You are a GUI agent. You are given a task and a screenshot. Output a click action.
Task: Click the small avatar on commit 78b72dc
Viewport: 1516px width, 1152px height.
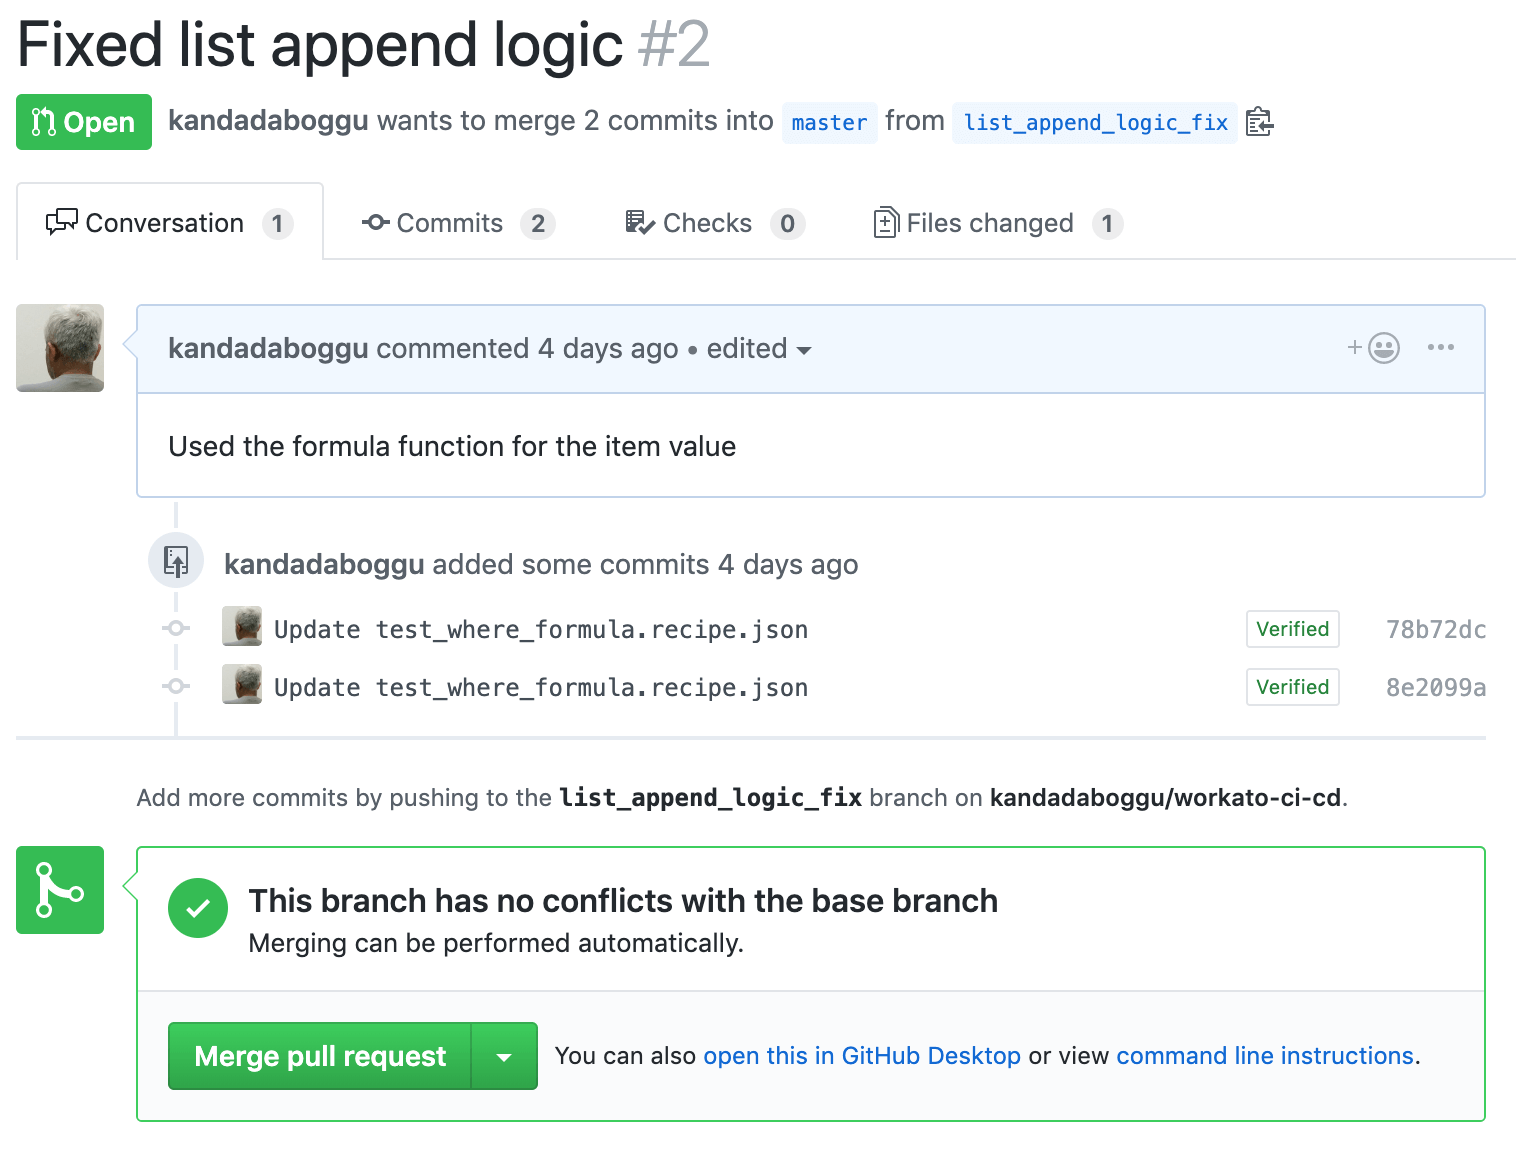click(x=242, y=627)
